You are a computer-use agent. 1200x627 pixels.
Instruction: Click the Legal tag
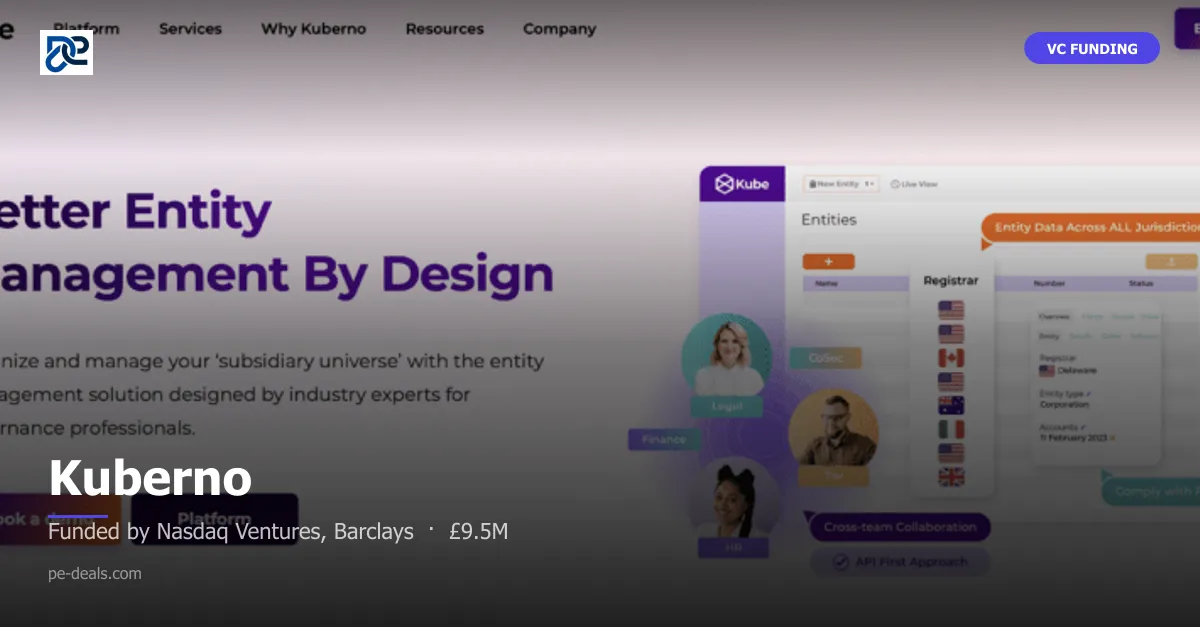click(726, 407)
